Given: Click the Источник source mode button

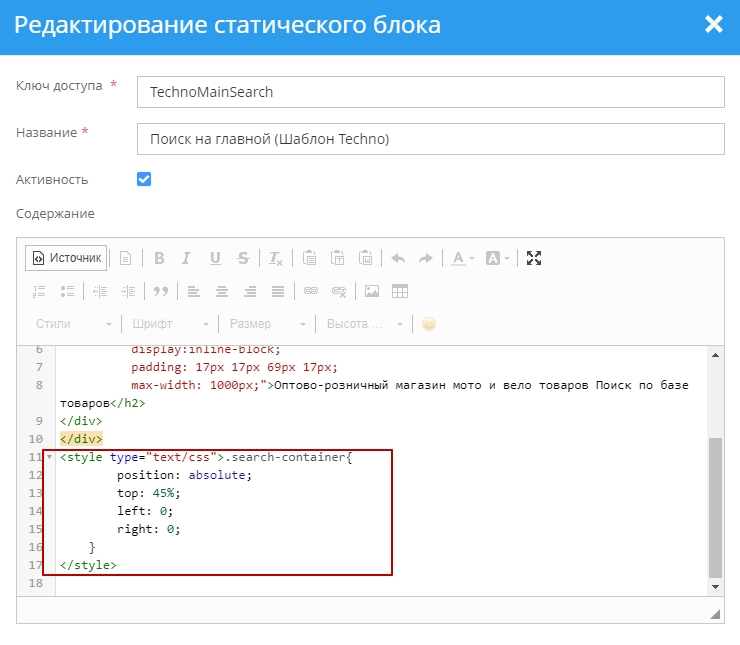Looking at the screenshot, I should (67, 258).
